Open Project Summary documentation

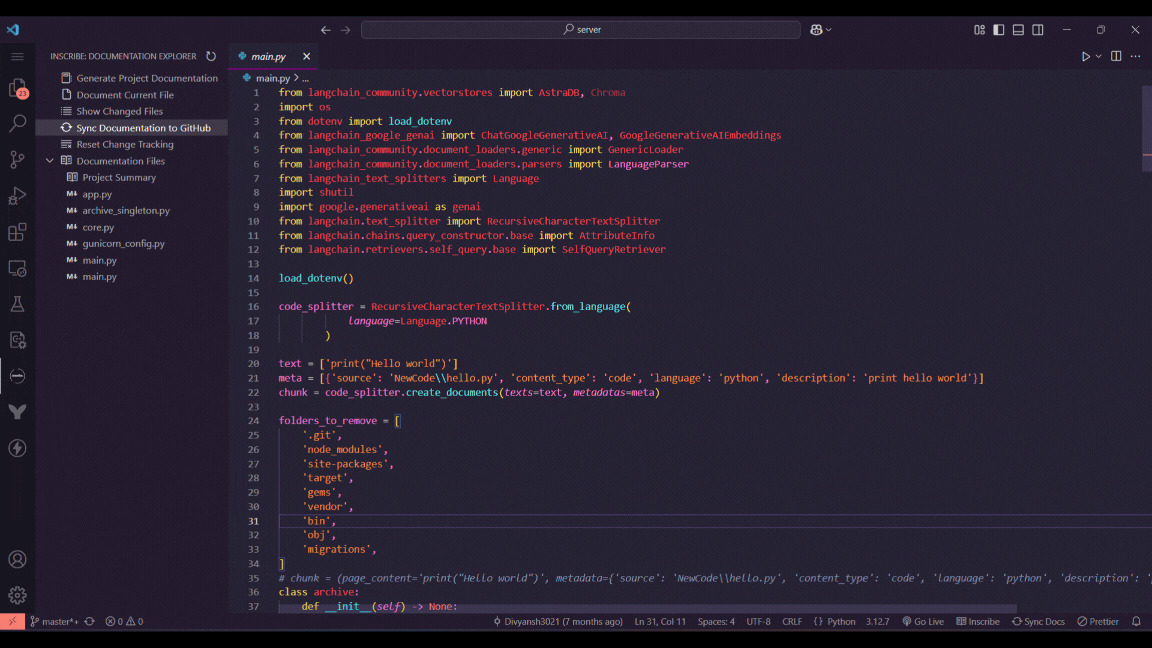click(x=119, y=177)
